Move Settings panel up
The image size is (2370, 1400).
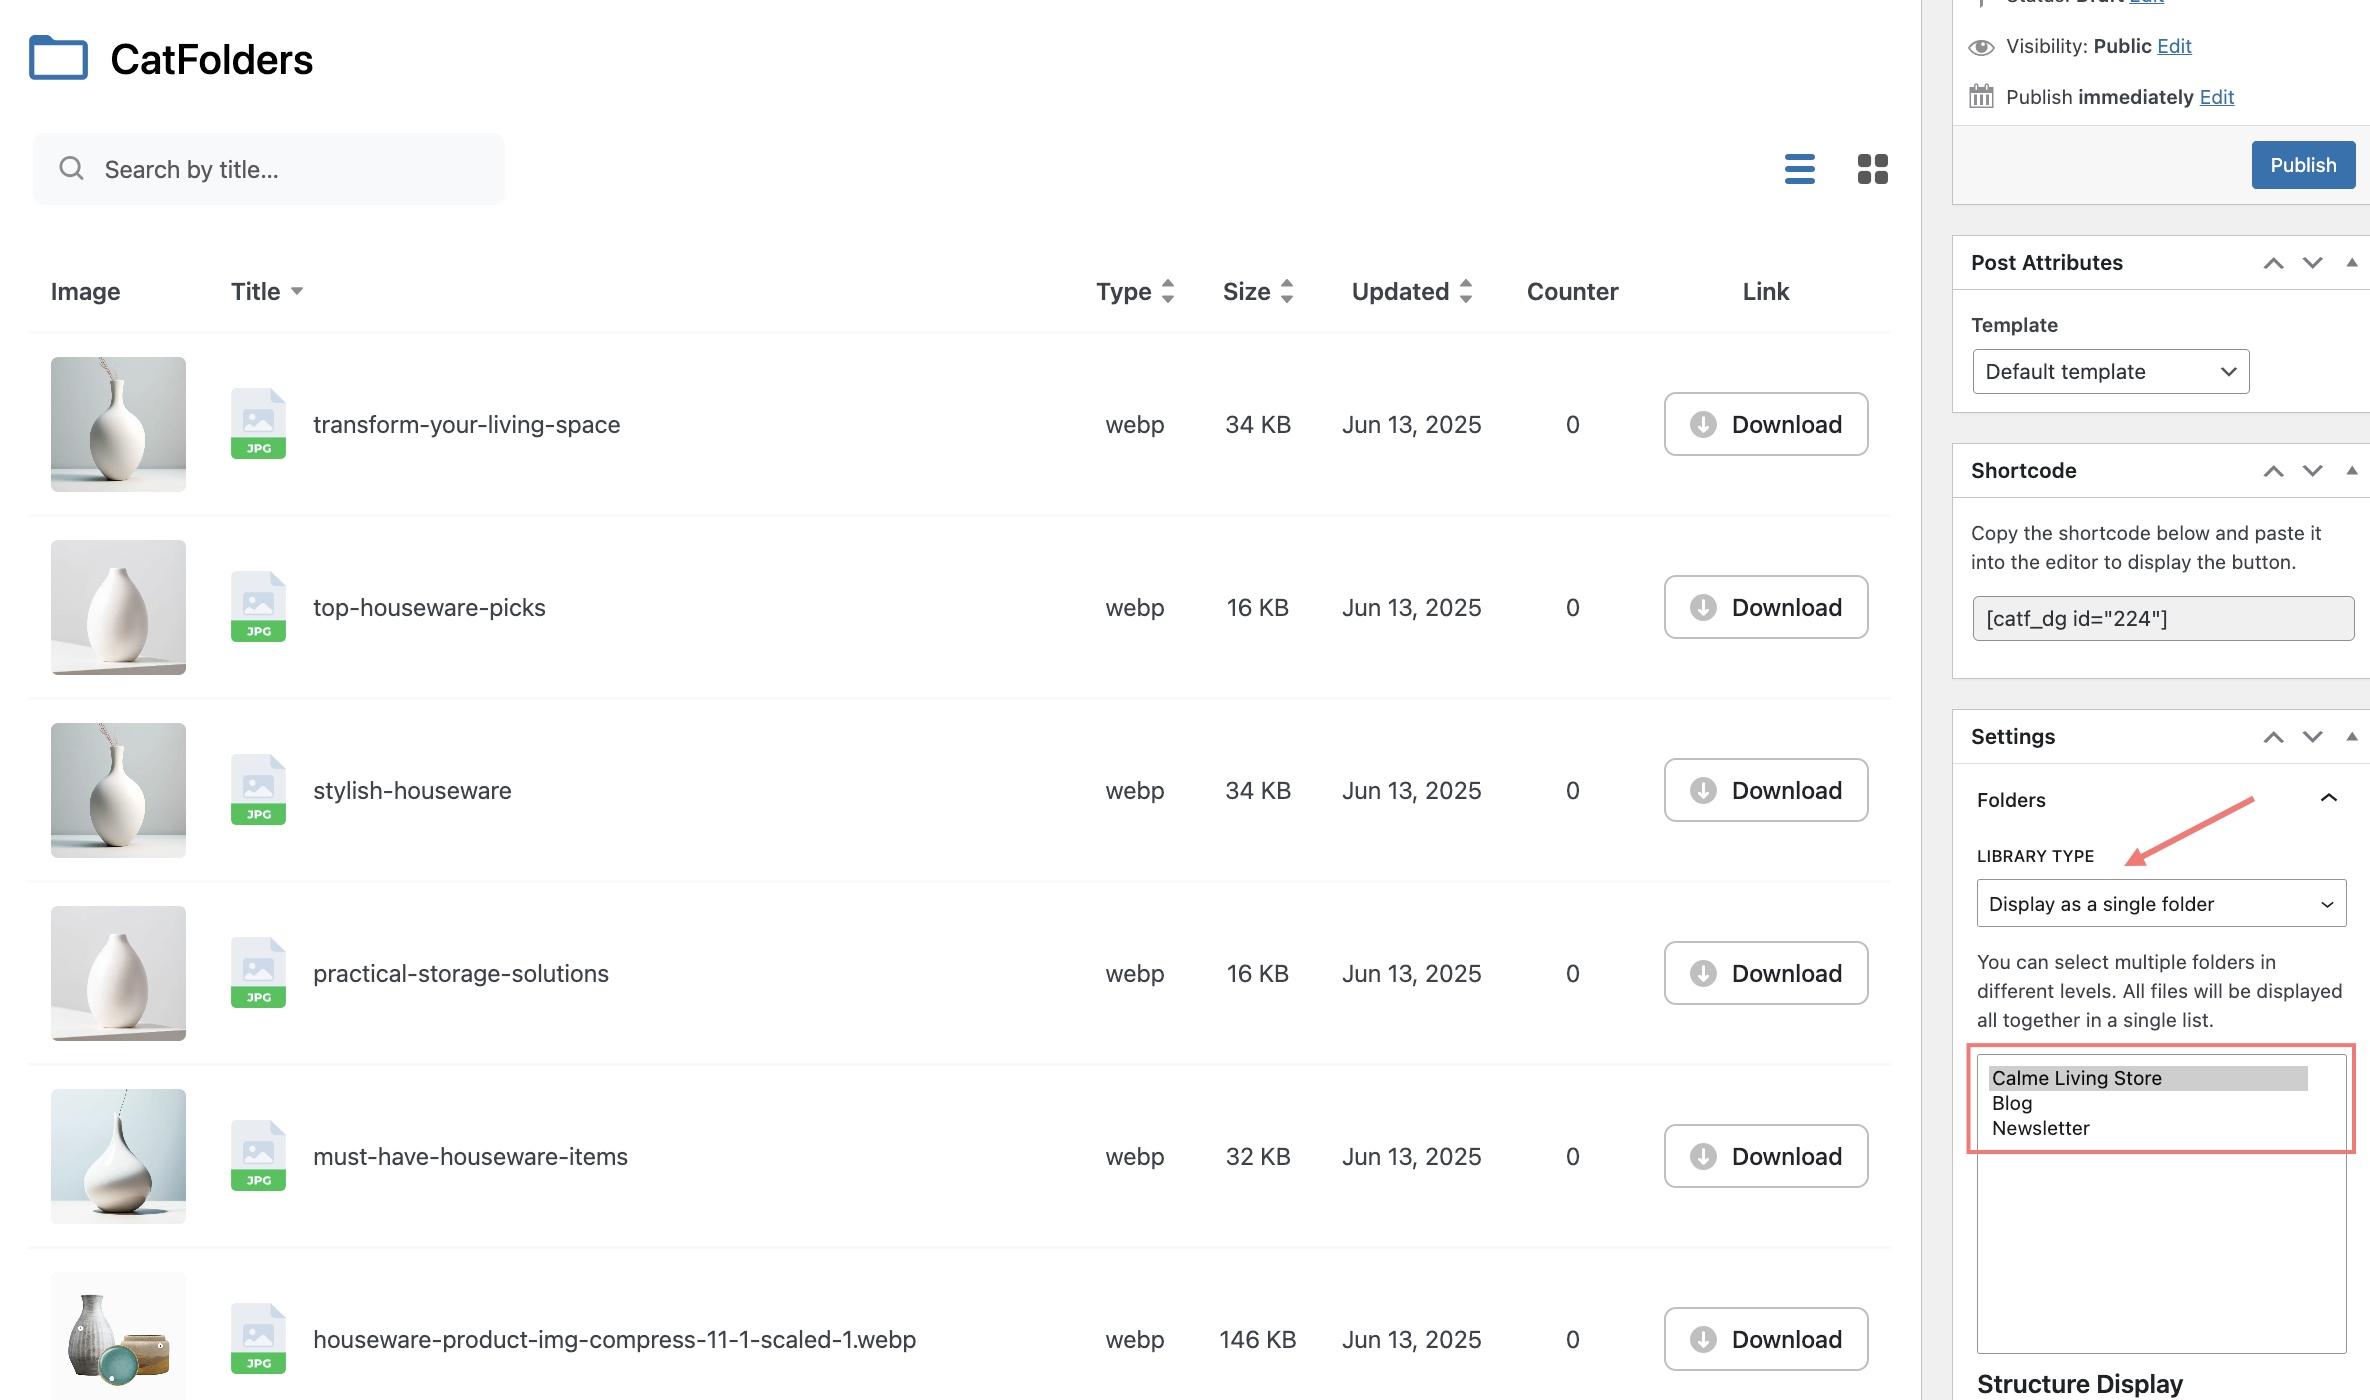coord(2273,737)
